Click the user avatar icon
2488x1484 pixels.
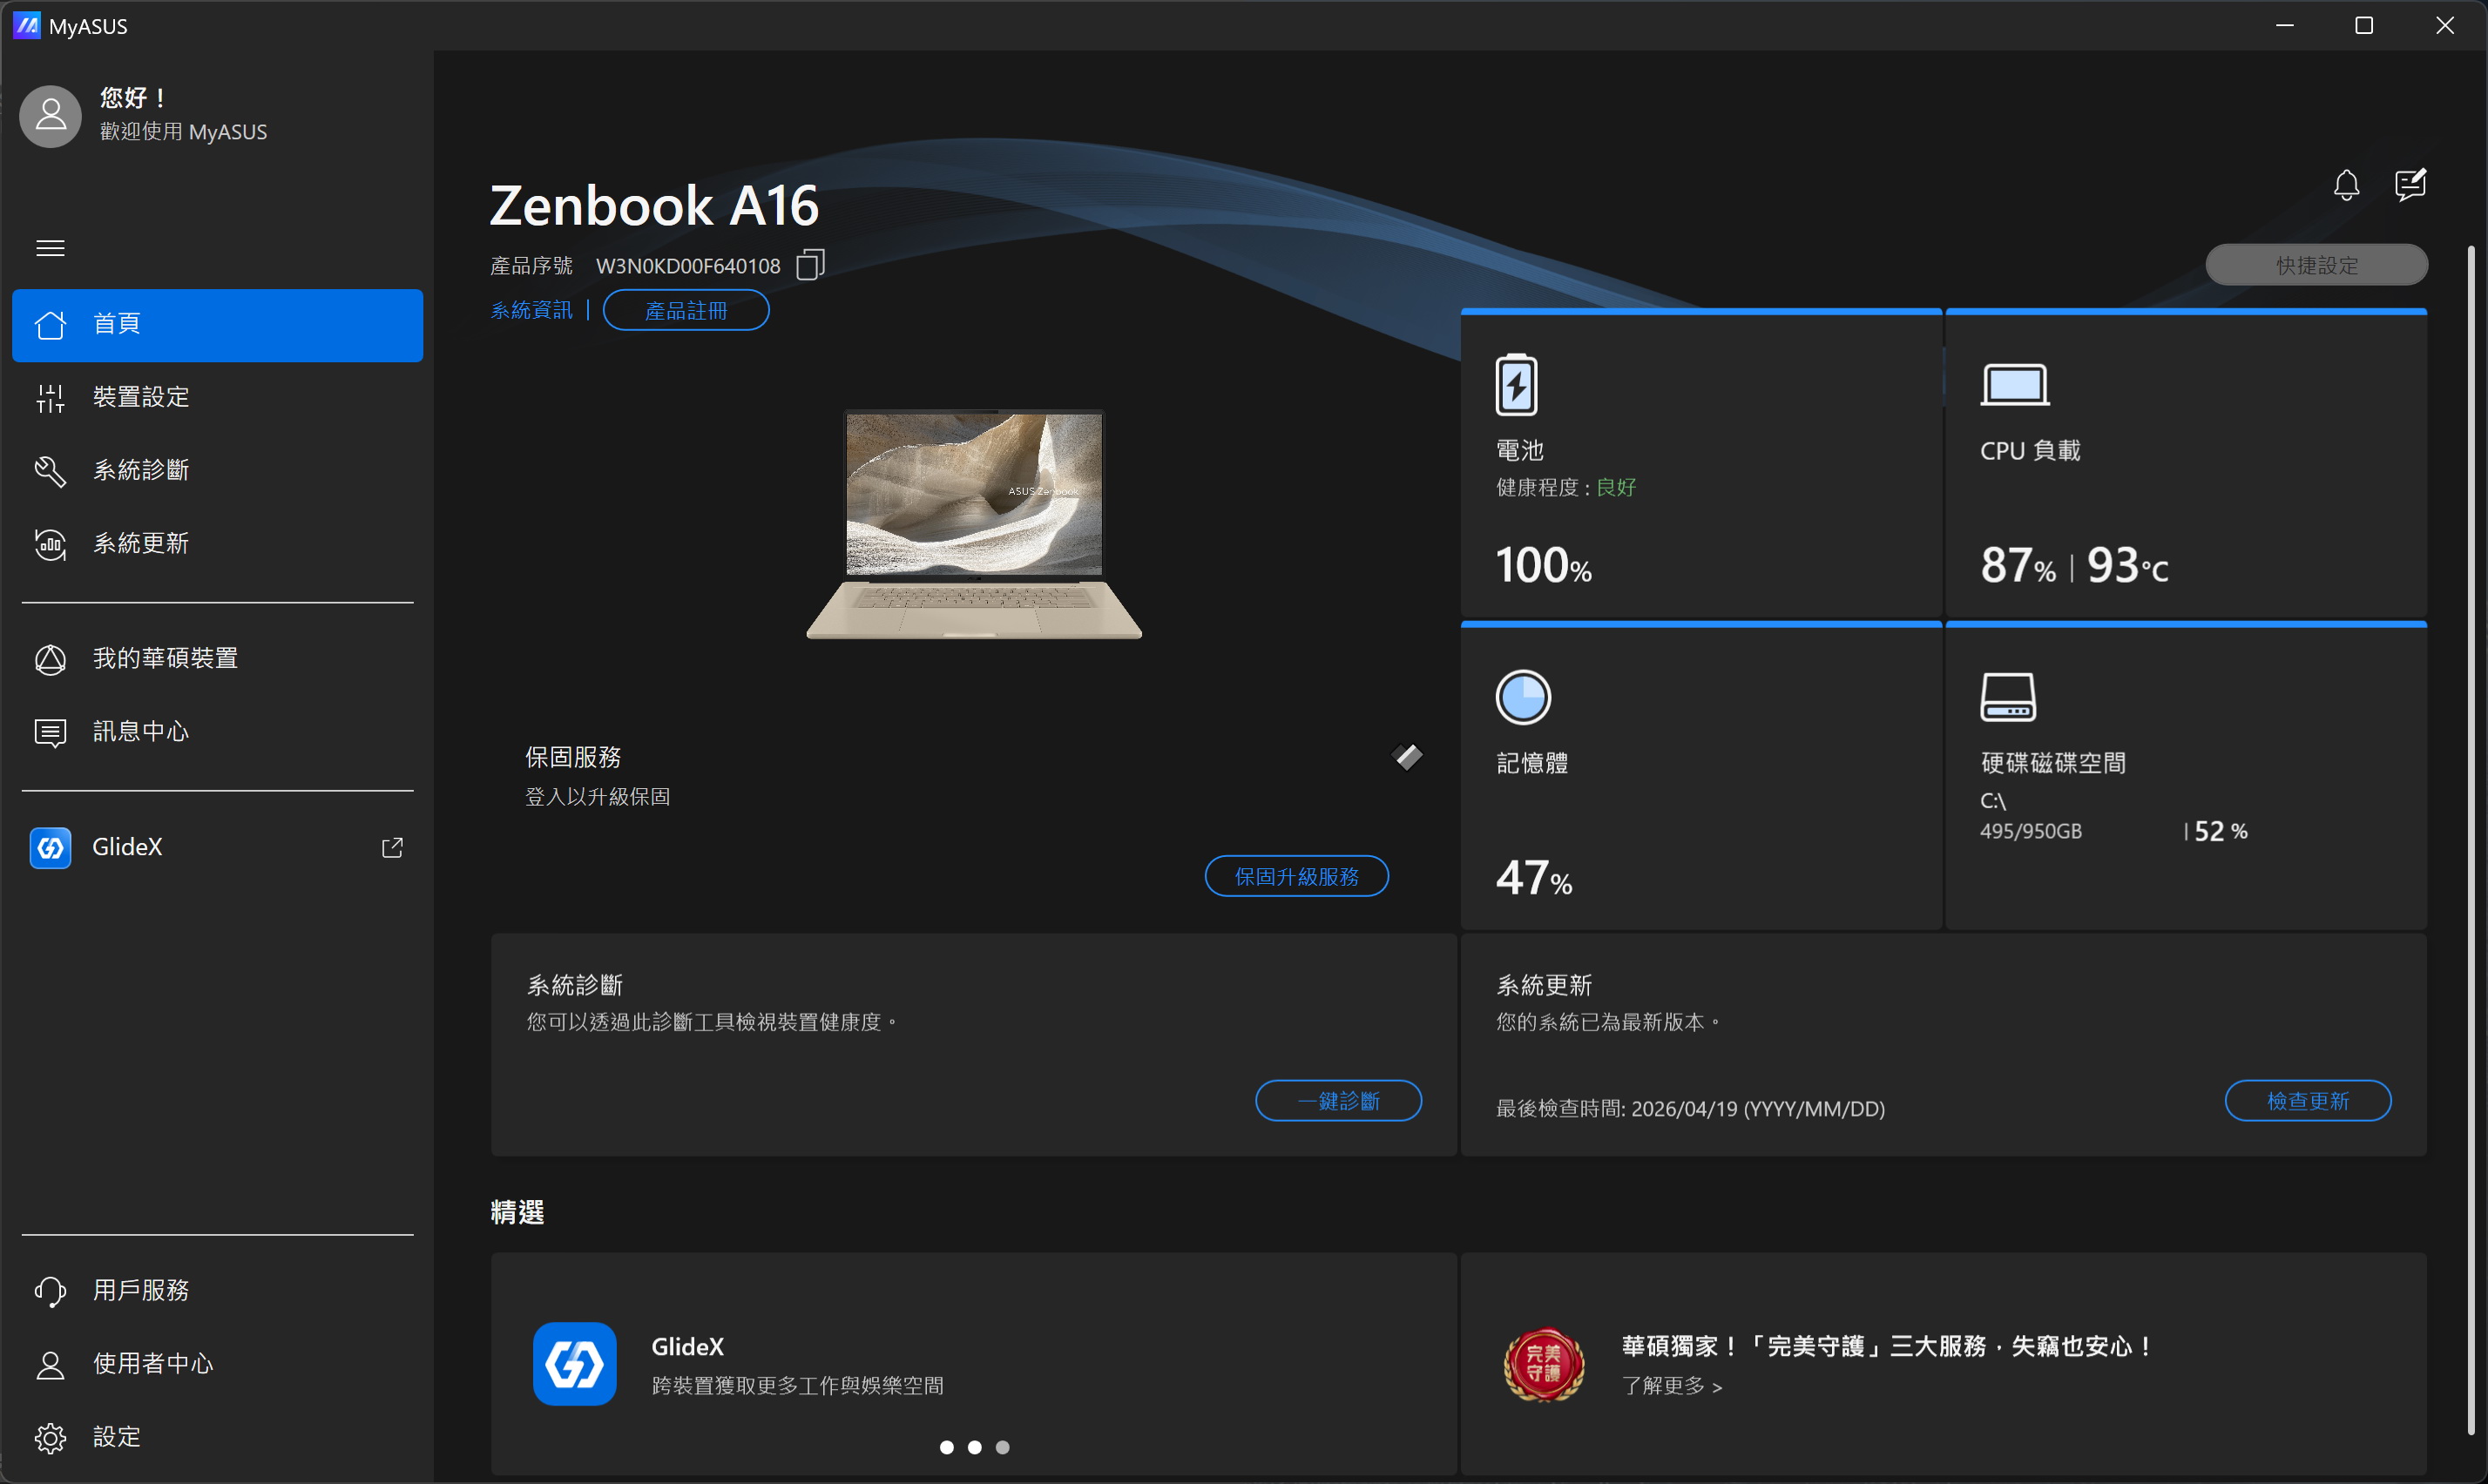tap(50, 116)
